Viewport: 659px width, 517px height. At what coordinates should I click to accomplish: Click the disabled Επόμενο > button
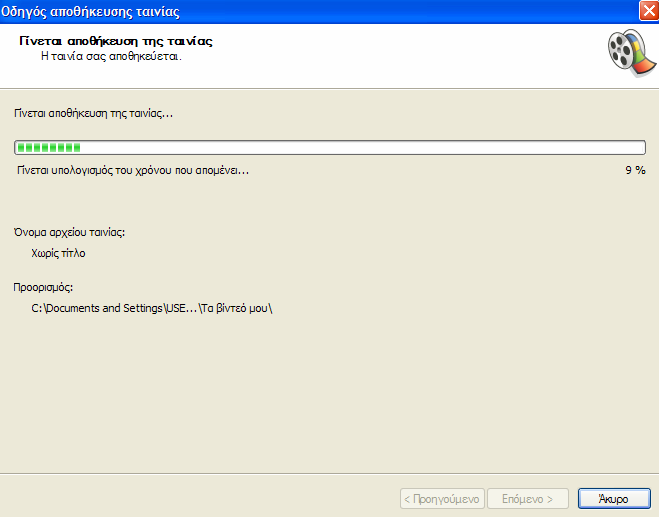coord(527,499)
